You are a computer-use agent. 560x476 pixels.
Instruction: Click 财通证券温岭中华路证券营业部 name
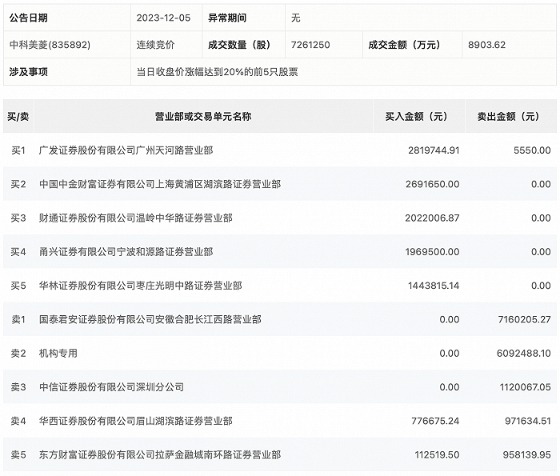(x=136, y=218)
